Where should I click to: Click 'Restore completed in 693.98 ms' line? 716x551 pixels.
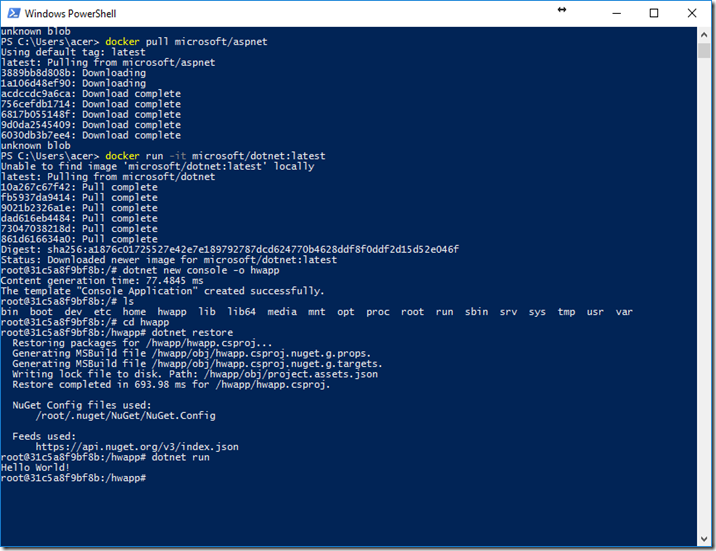171,385
